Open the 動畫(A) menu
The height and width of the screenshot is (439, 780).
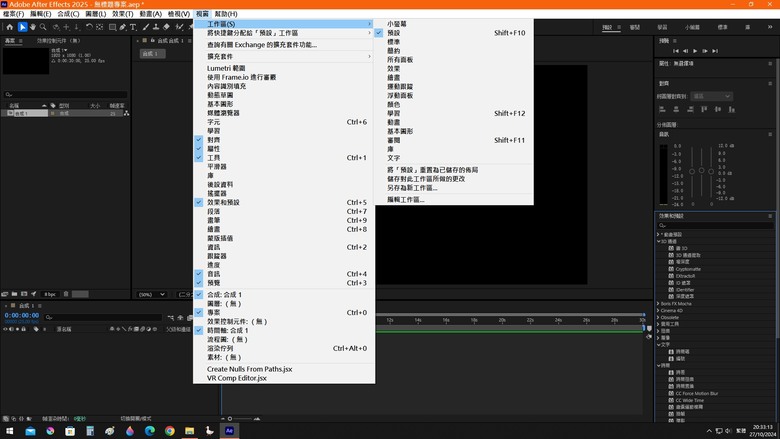click(x=150, y=14)
